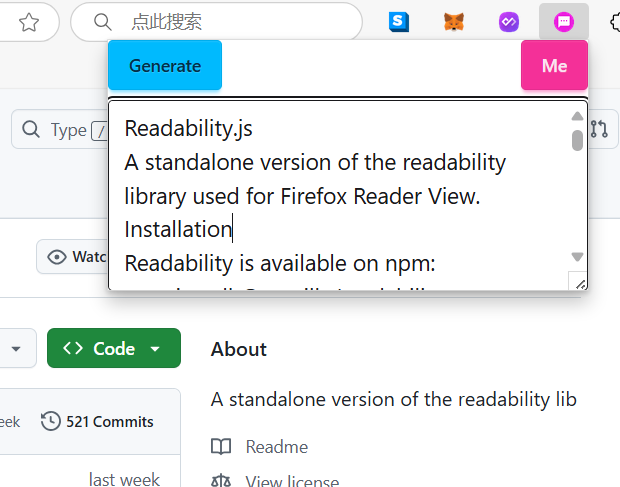Click the bookmark star icon
This screenshot has width=620, height=487.
click(x=30, y=22)
